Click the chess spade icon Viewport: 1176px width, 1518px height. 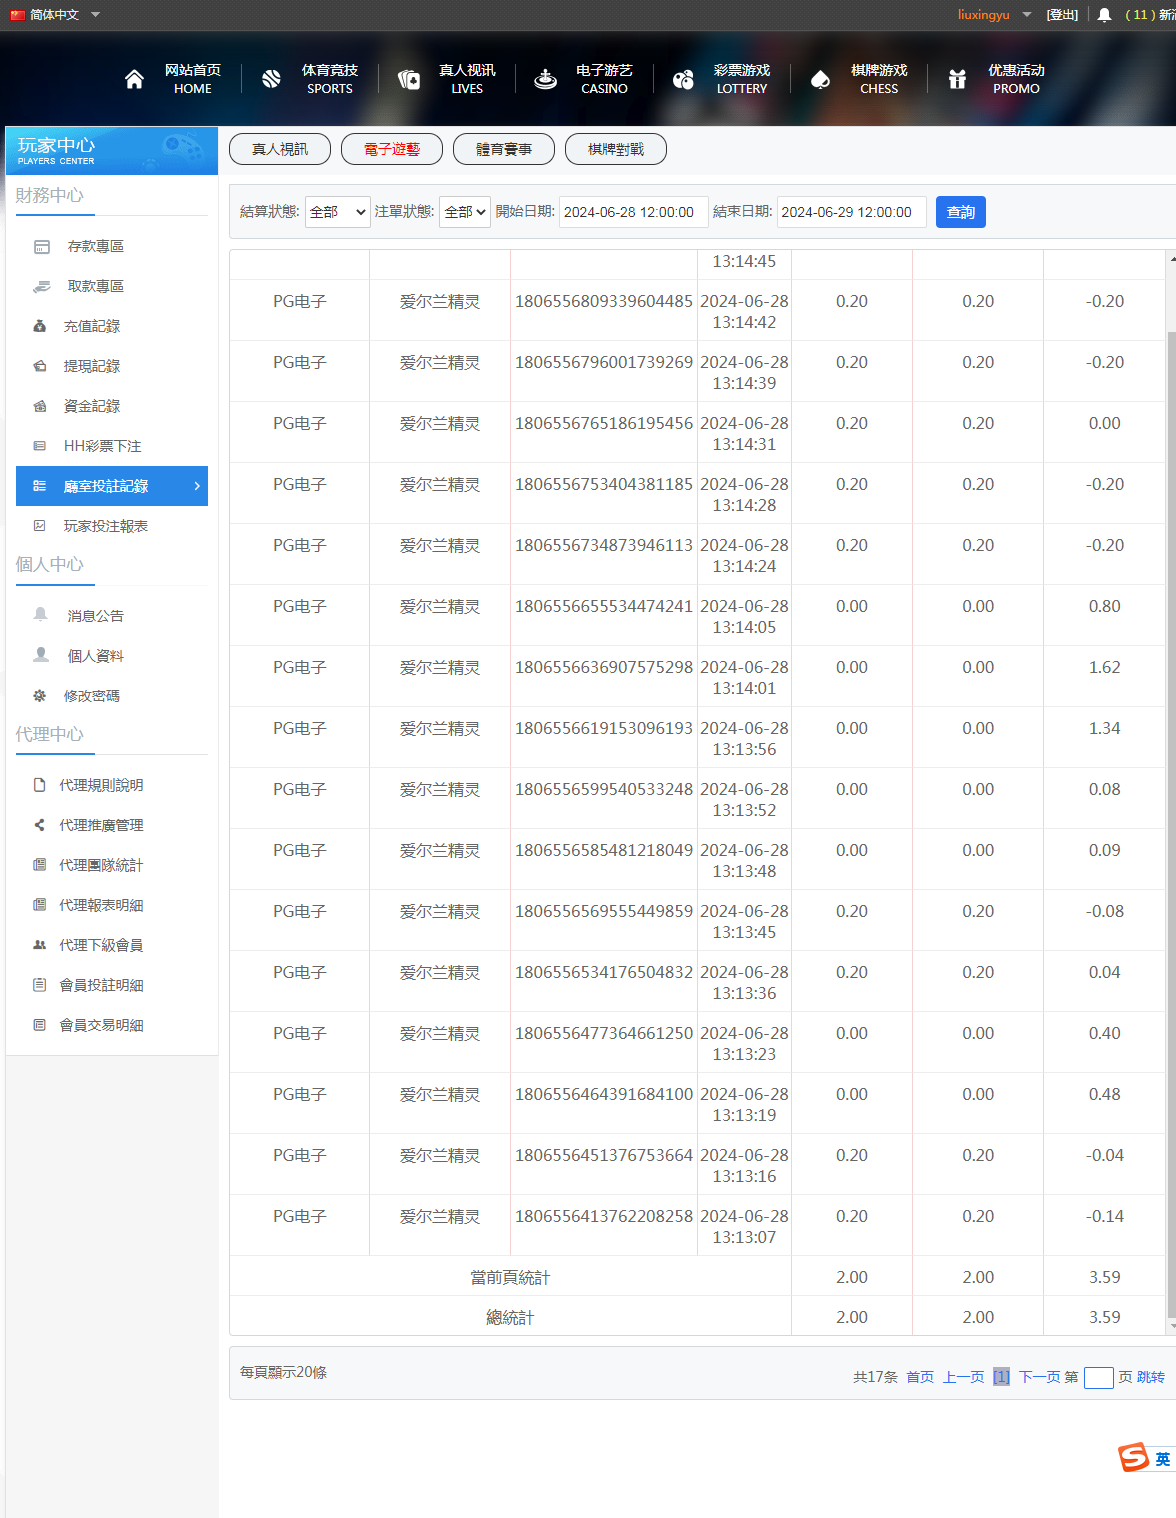click(820, 80)
